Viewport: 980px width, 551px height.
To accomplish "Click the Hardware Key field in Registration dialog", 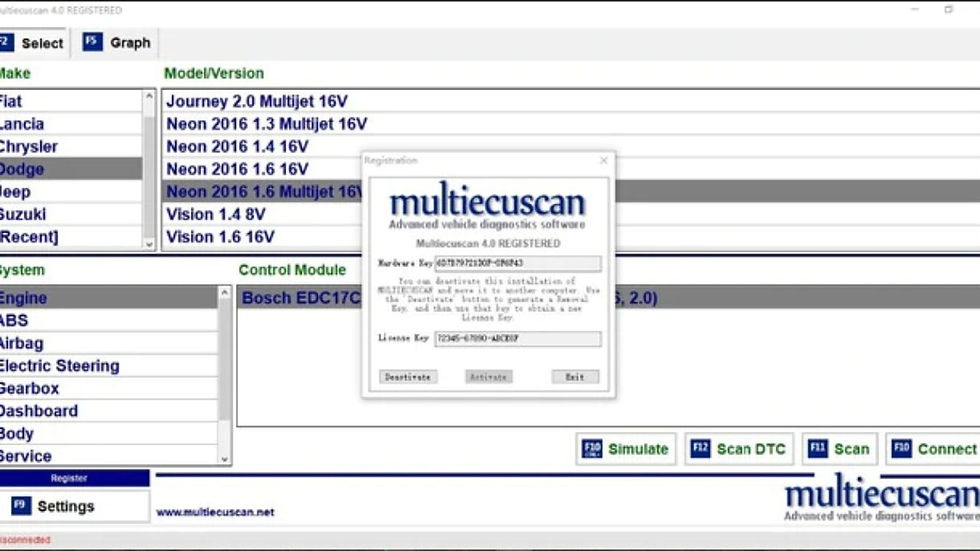I will (x=518, y=263).
